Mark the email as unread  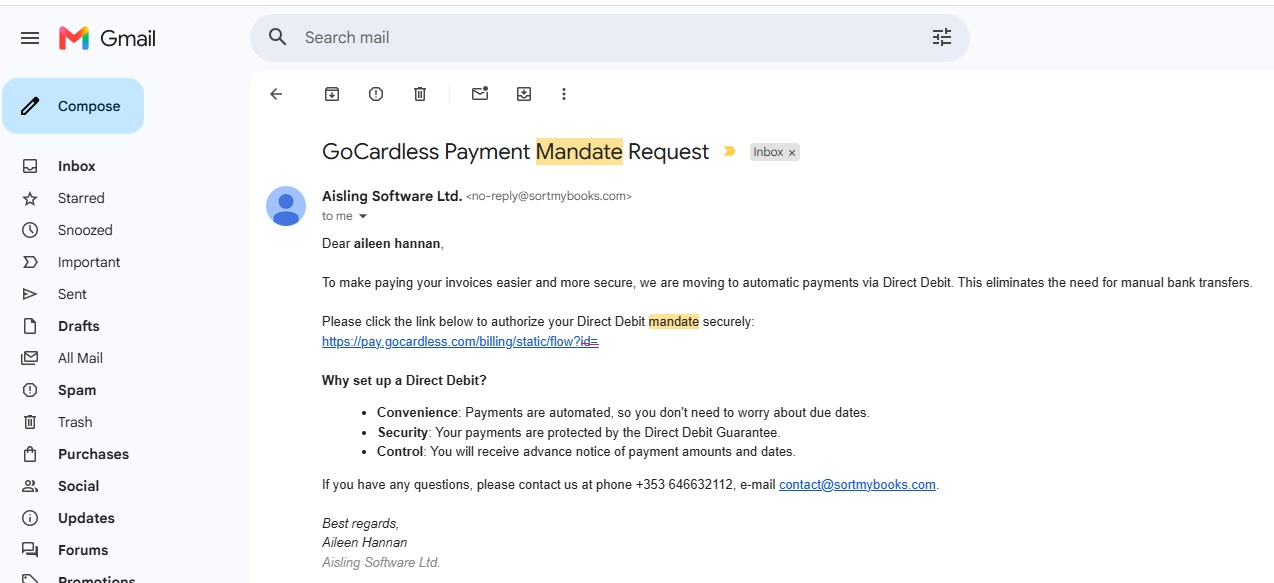point(480,94)
